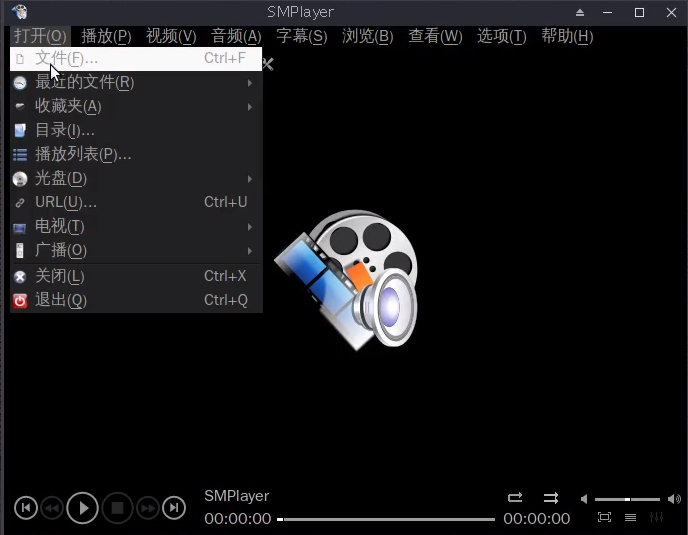Open the 音频(A) menu

(236, 36)
